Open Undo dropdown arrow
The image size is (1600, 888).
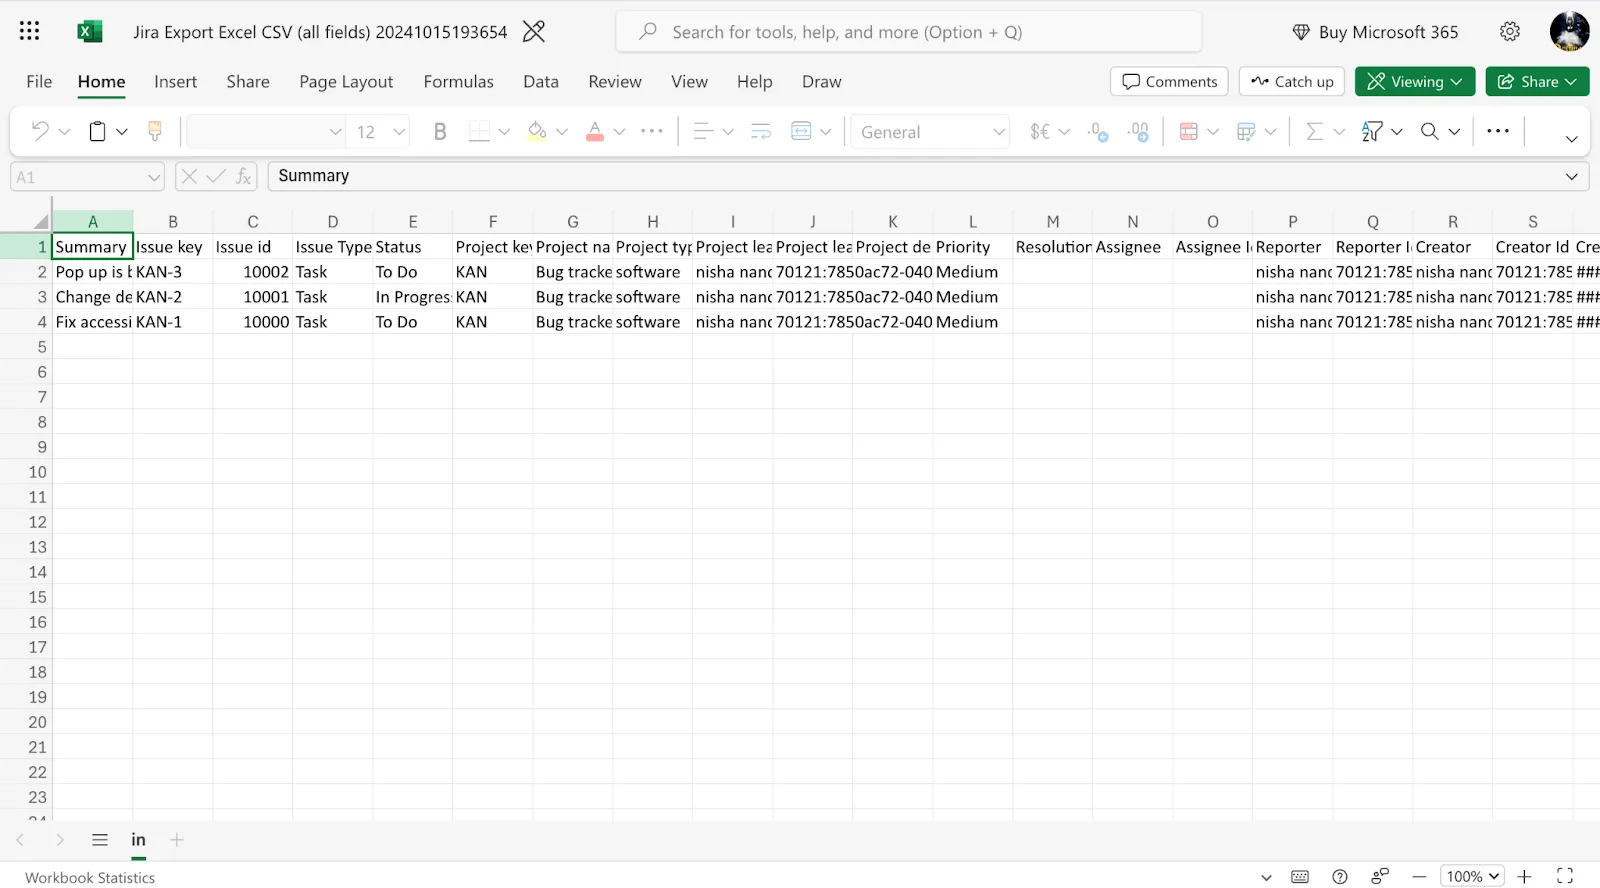tap(65, 131)
